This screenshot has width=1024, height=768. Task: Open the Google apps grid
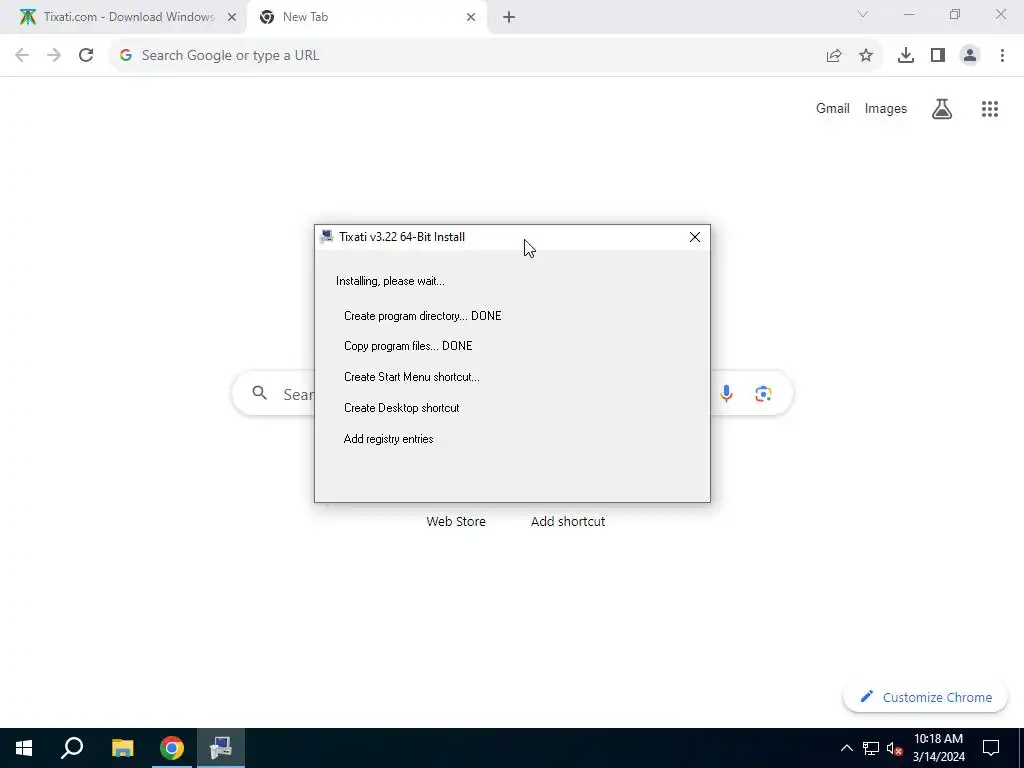coord(990,108)
